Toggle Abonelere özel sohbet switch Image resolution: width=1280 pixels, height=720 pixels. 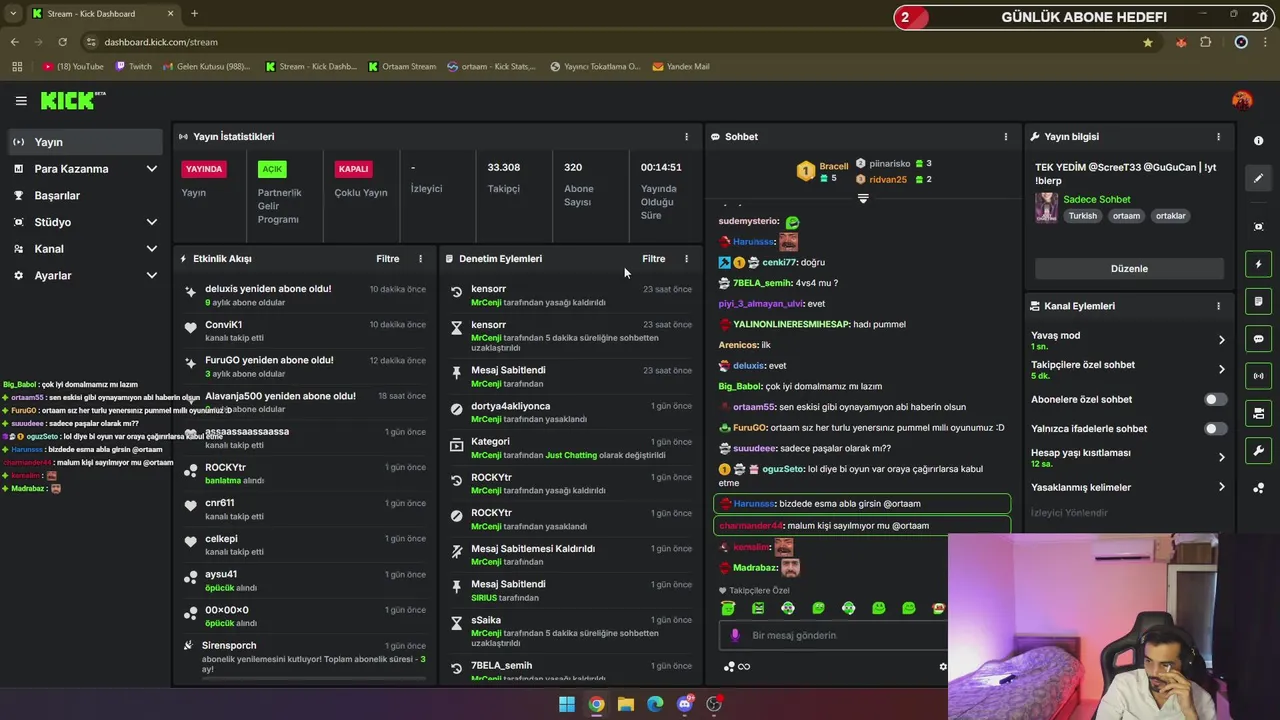[x=1215, y=399]
